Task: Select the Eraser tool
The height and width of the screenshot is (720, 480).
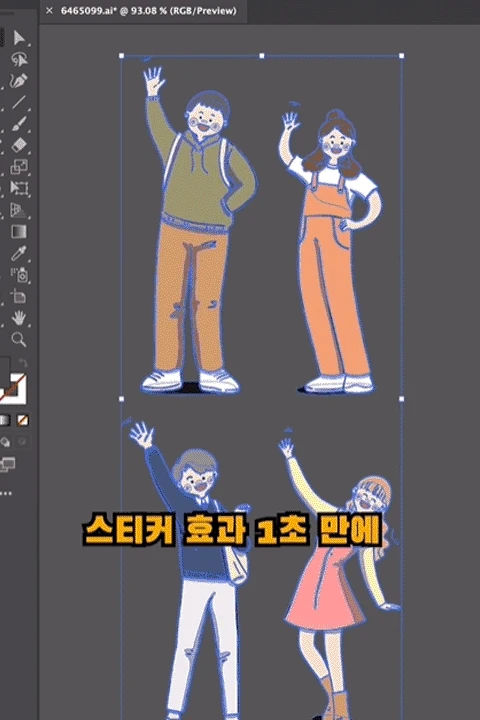Action: 19,145
